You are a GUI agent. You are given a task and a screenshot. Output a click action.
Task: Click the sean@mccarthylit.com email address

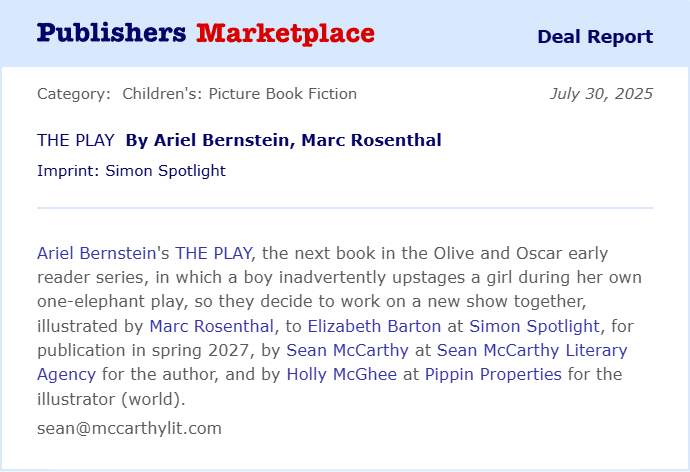(129, 428)
